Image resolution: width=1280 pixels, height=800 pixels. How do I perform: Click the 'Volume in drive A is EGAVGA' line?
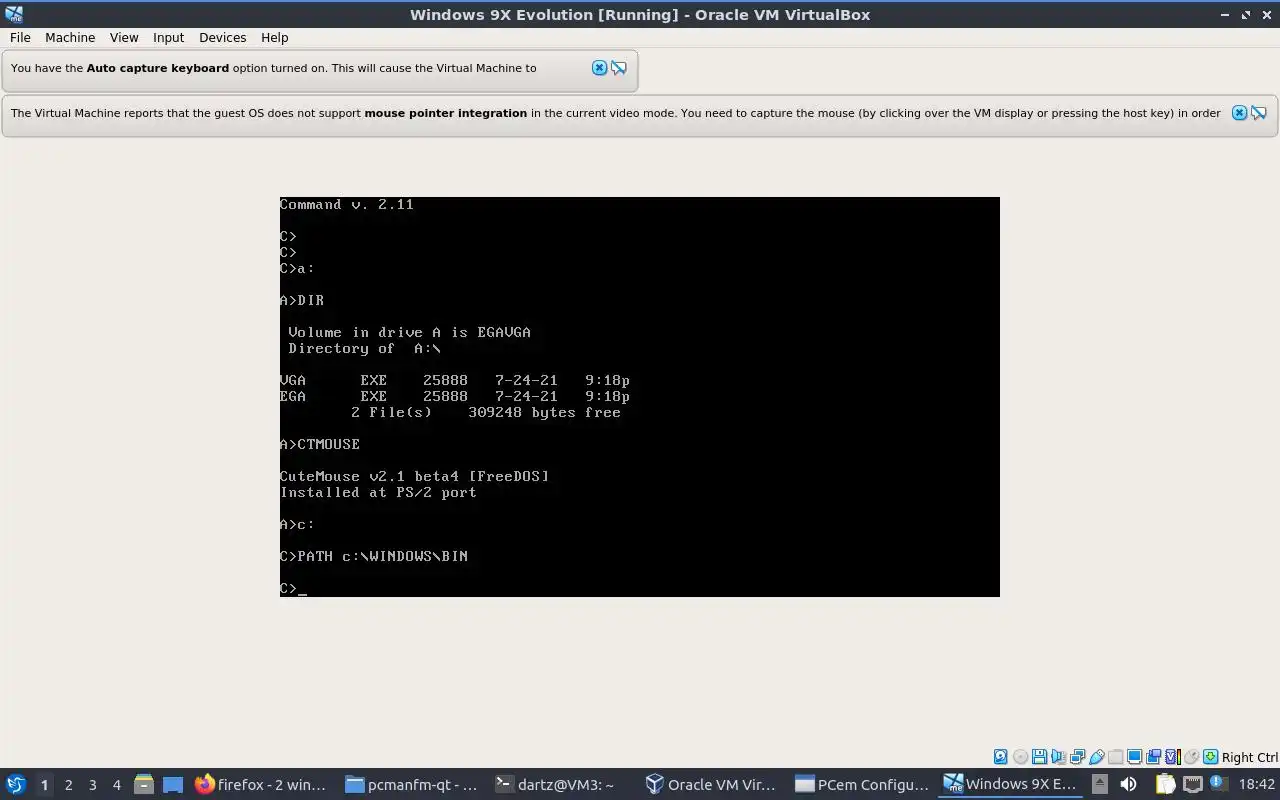point(409,332)
